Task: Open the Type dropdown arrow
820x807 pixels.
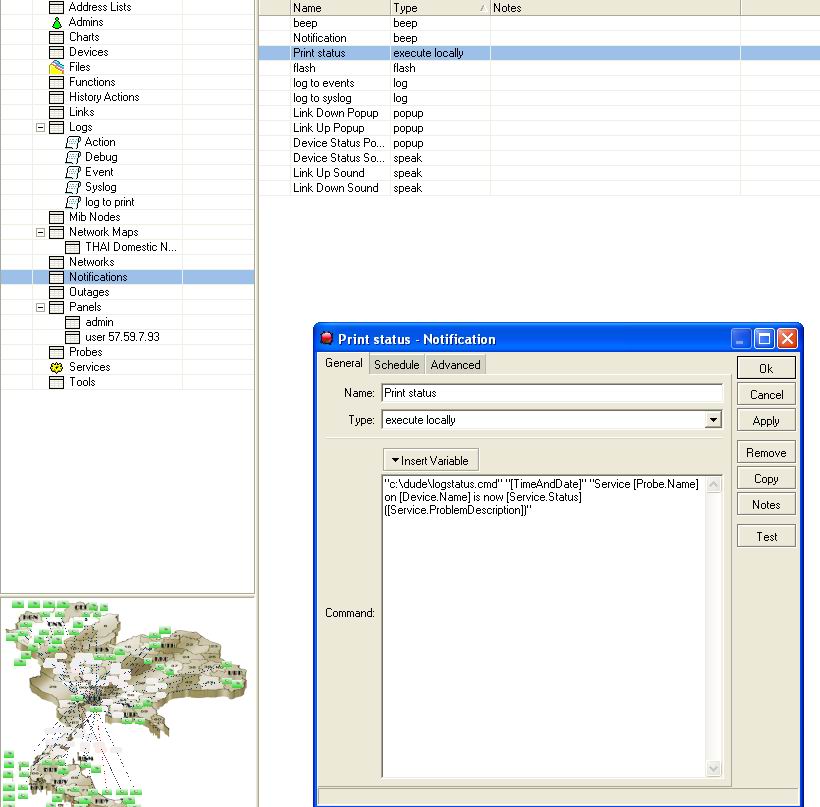Action: pos(713,419)
